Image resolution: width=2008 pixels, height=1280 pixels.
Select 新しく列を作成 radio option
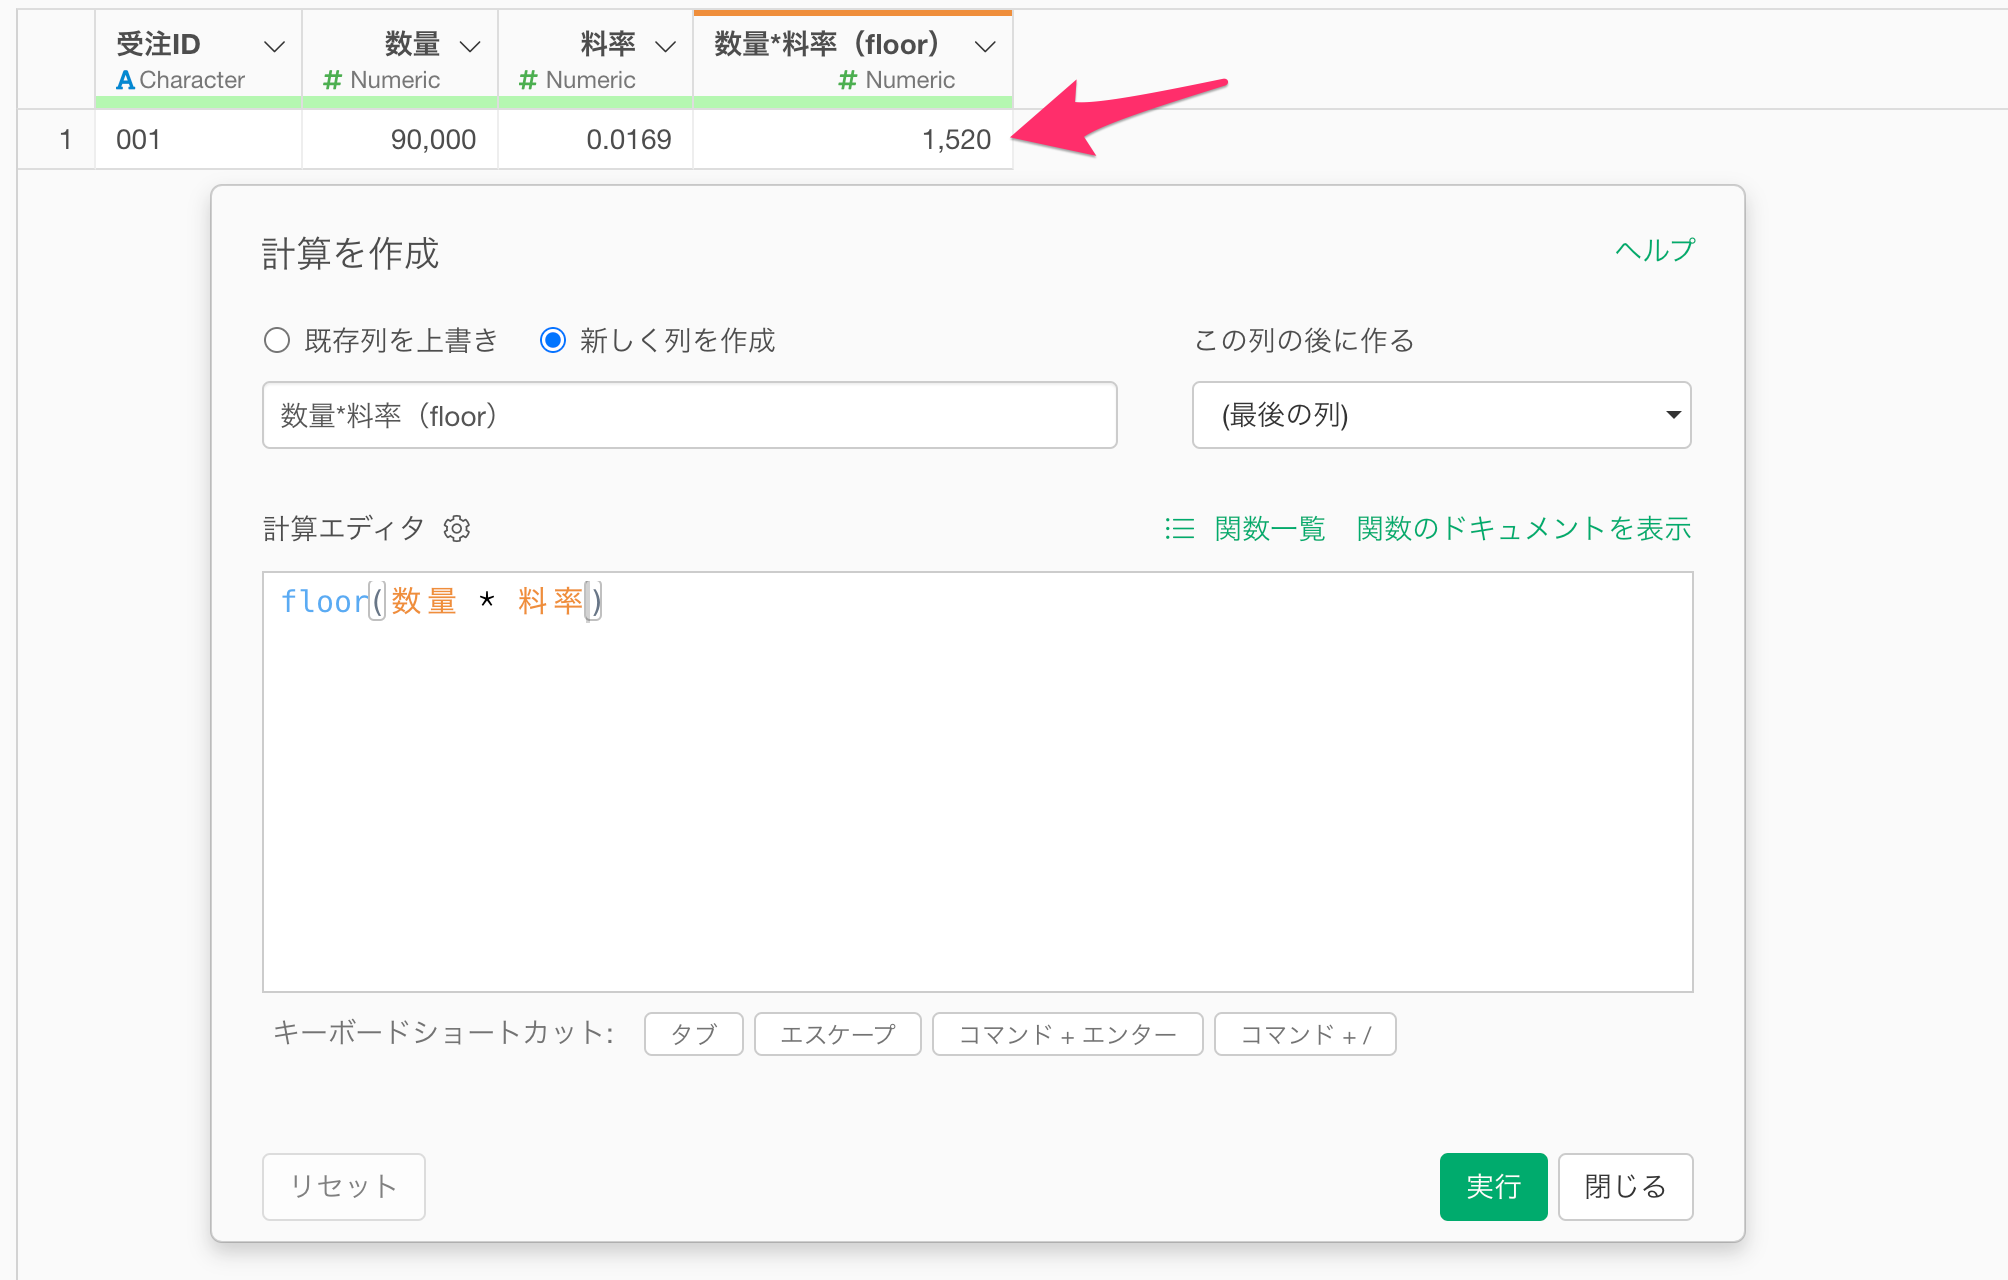point(553,340)
